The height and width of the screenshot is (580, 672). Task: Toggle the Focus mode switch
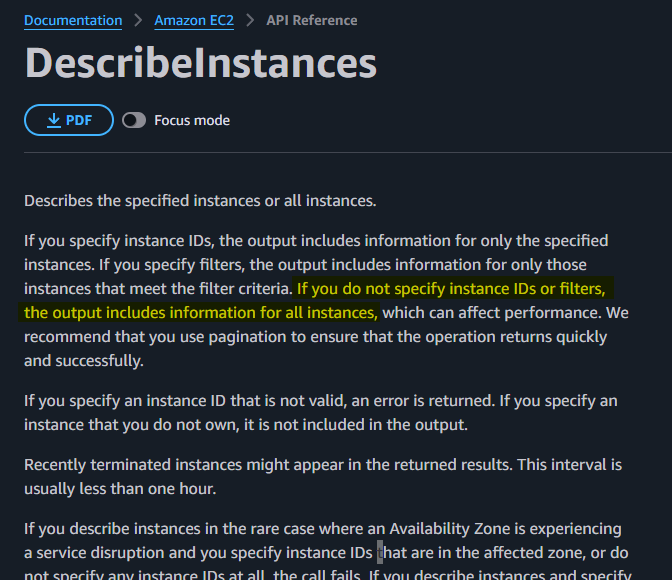(134, 120)
